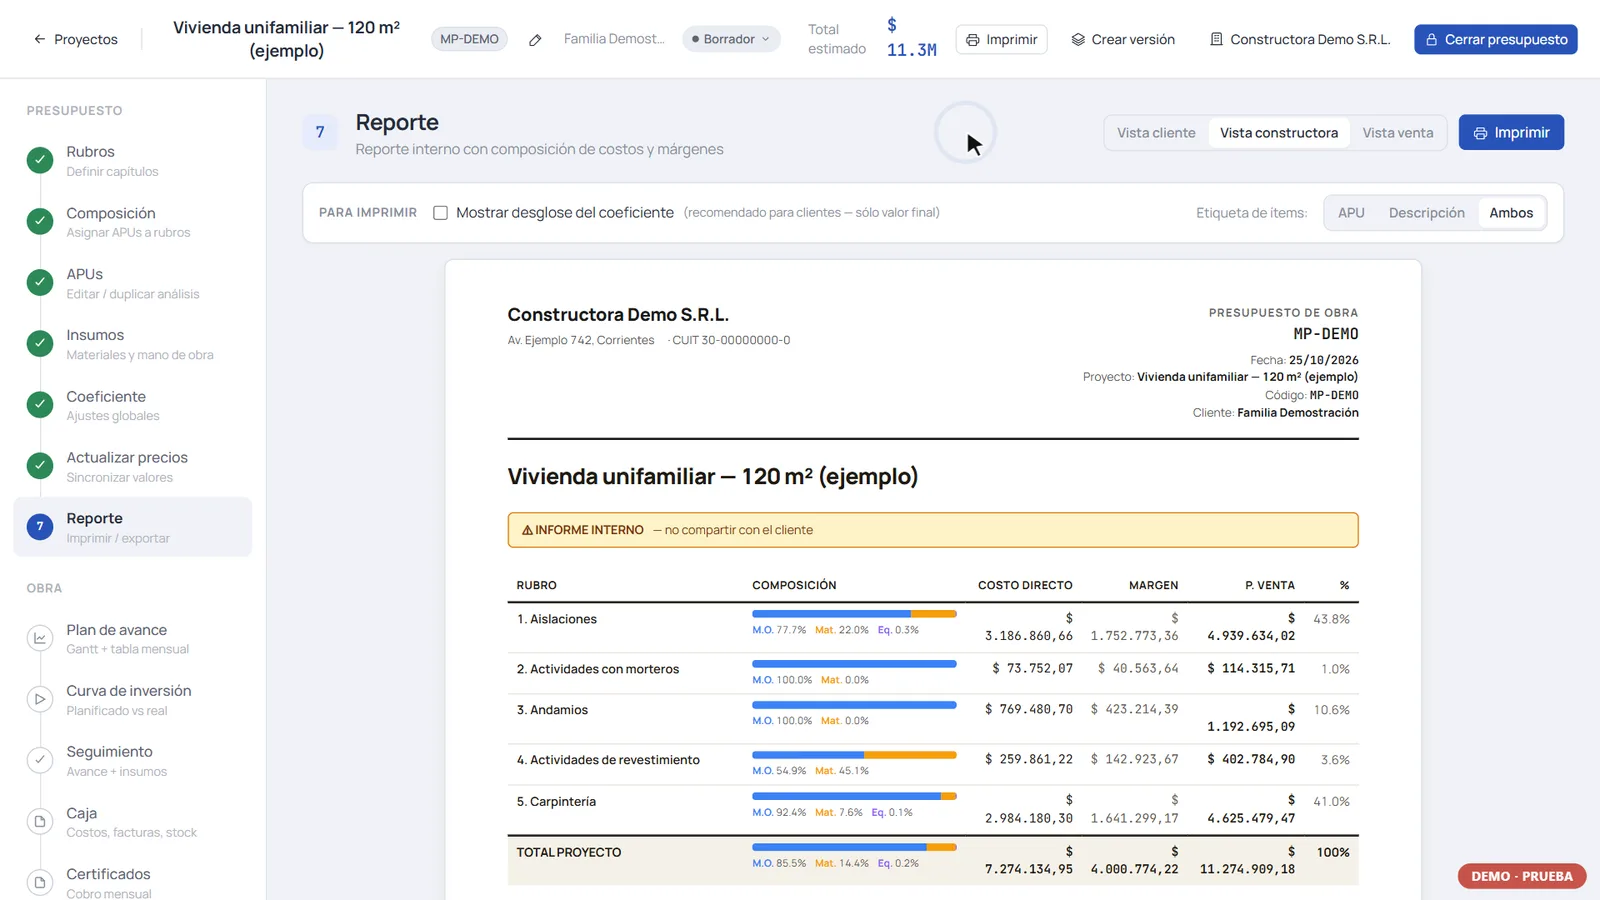
Task: Select Ambos item label option
Action: pyautogui.click(x=1511, y=213)
